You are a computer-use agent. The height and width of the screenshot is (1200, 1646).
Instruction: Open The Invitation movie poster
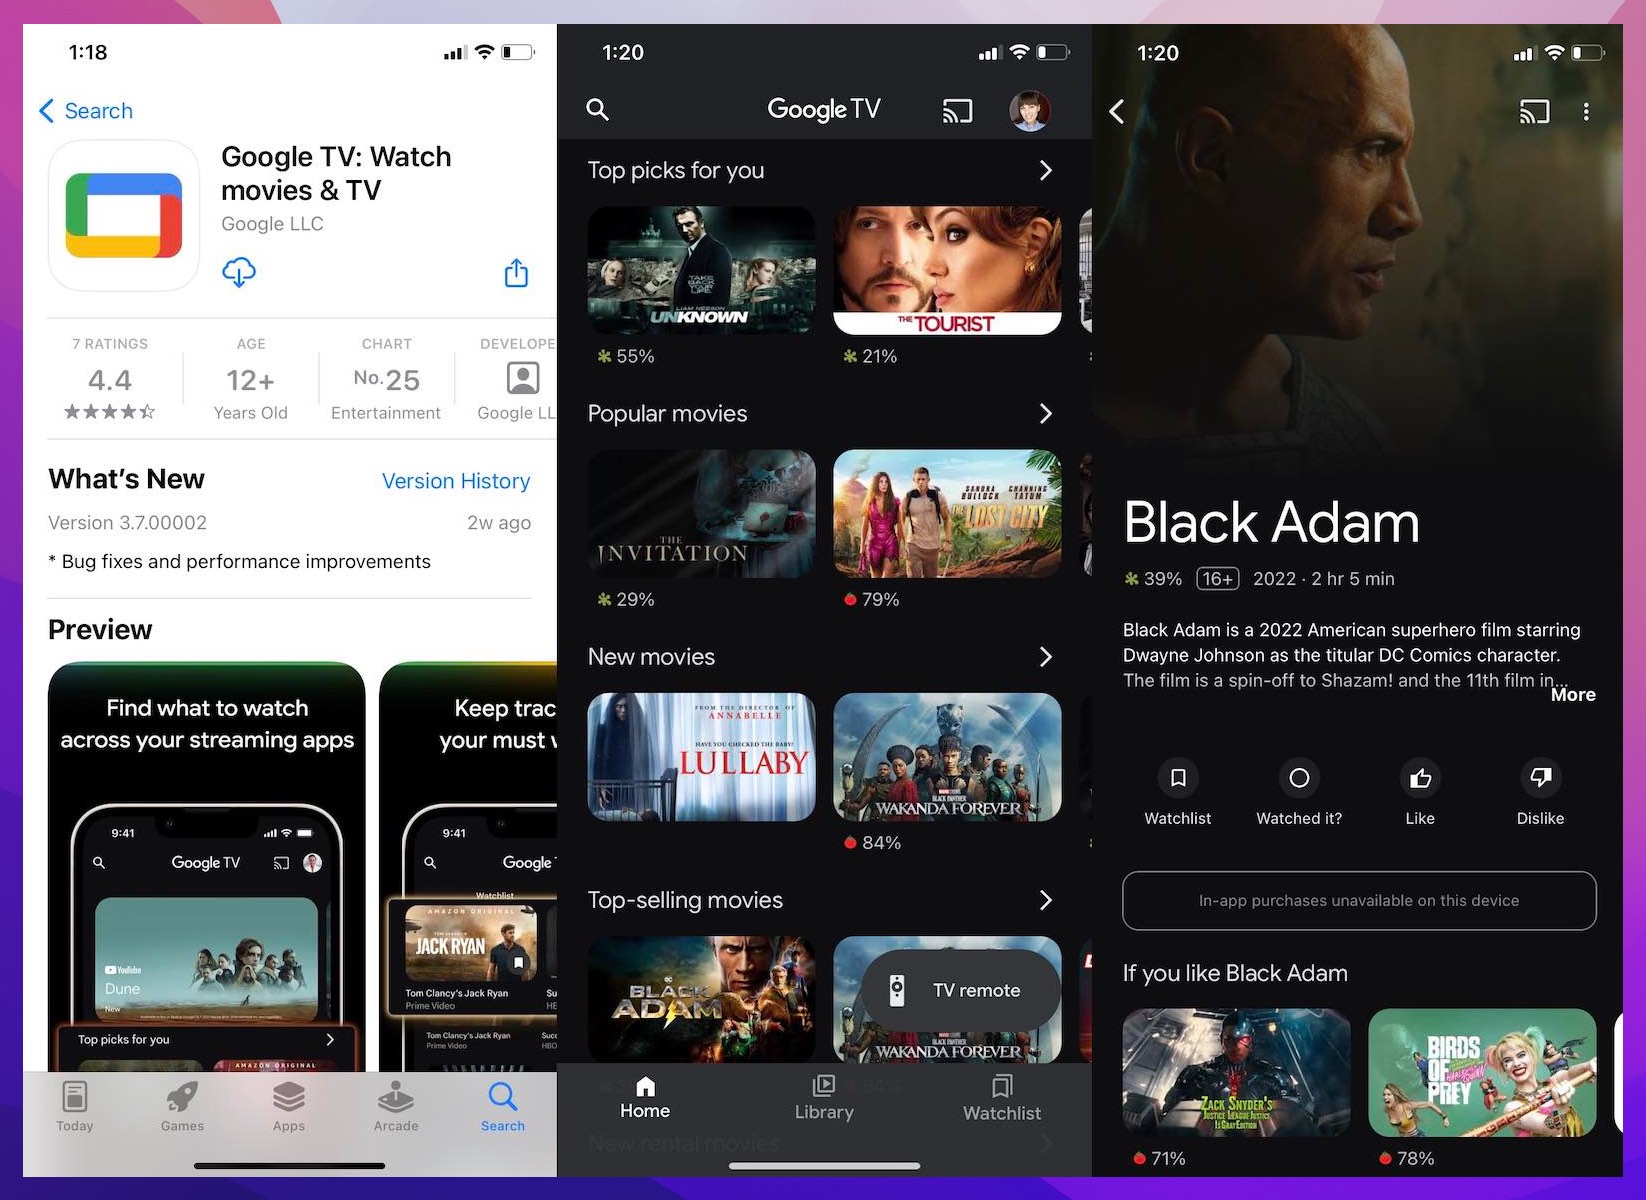(701, 513)
